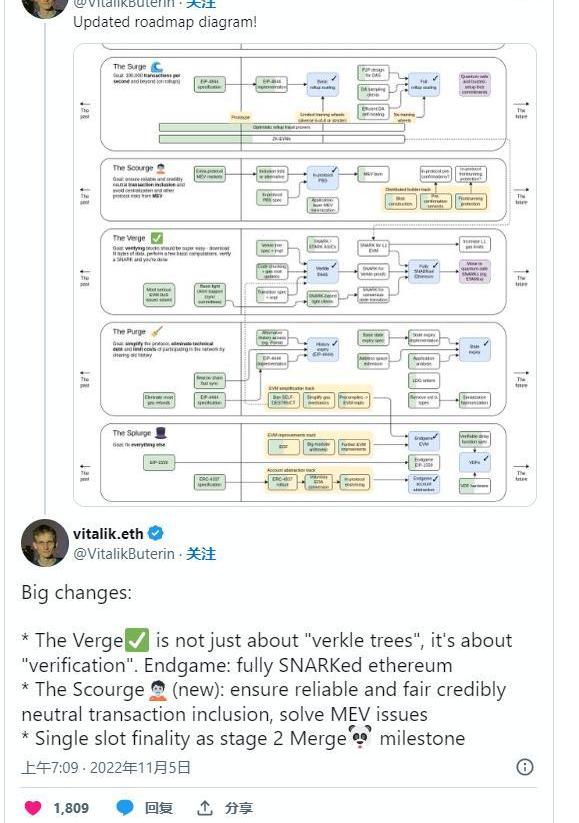Click the info circle icon
This screenshot has width=579, height=823.
(525, 767)
